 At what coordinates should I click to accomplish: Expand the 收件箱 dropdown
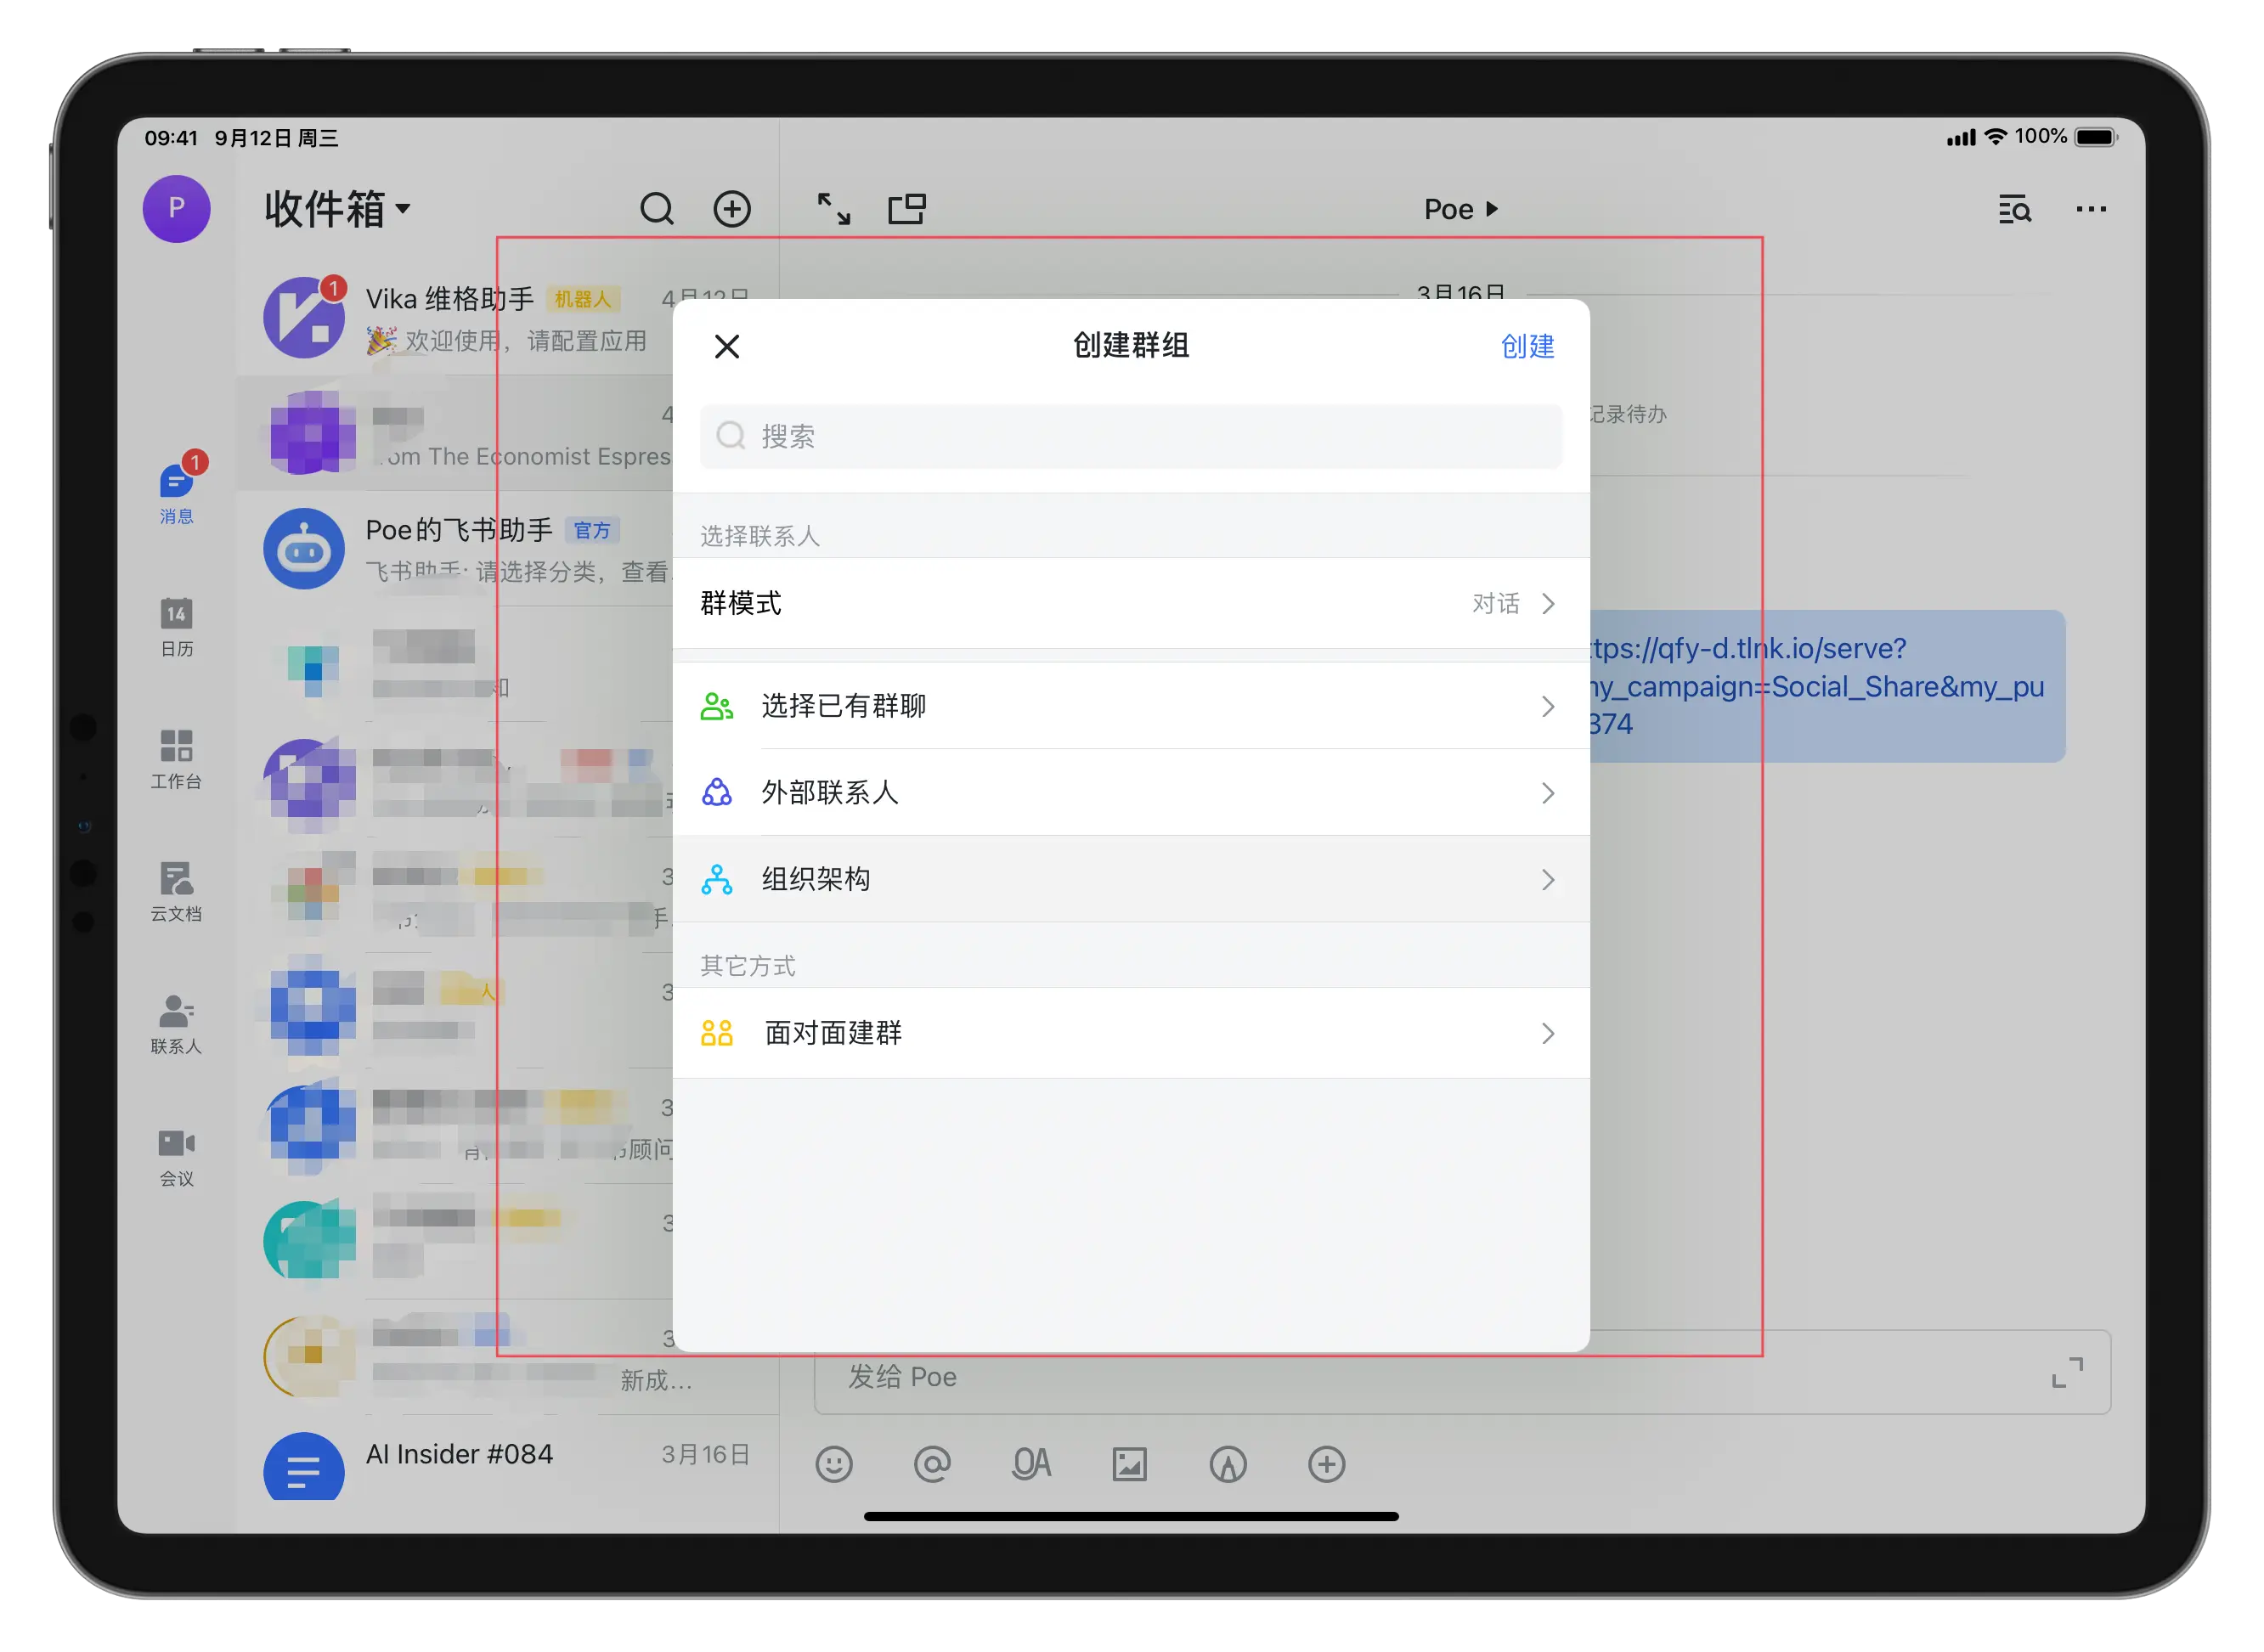(337, 208)
